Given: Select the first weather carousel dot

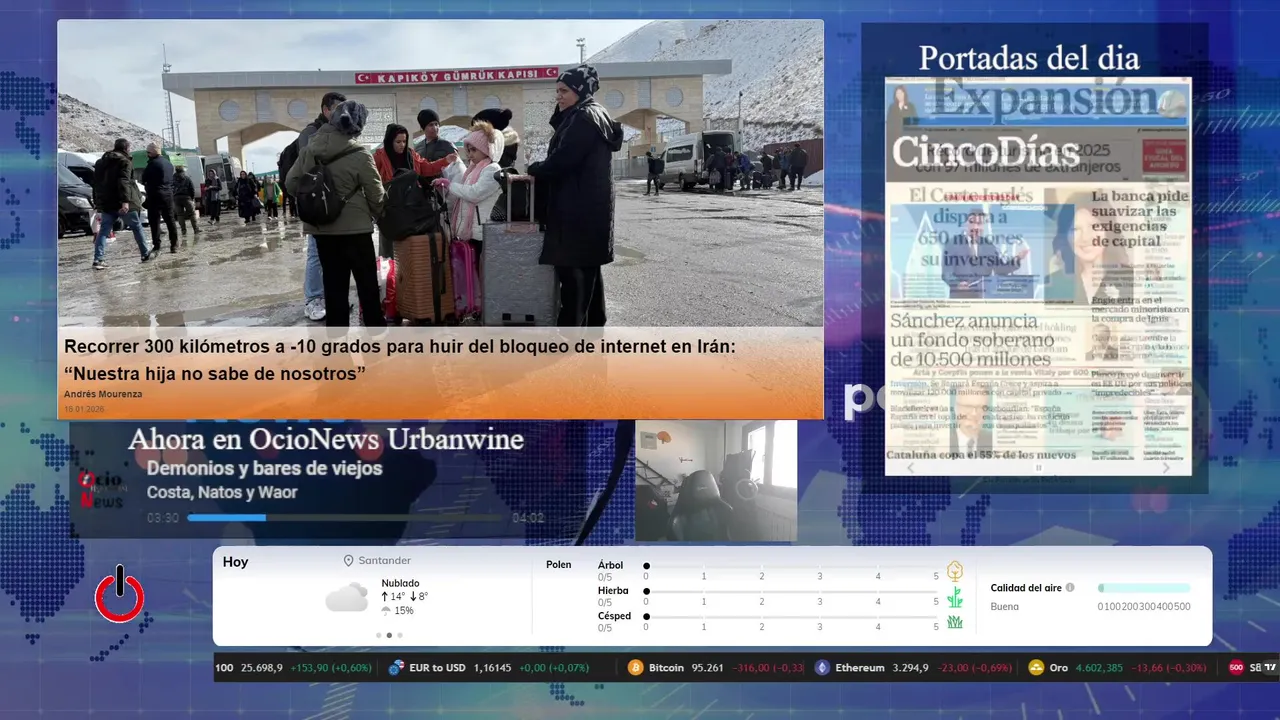Looking at the screenshot, I should pos(378,635).
